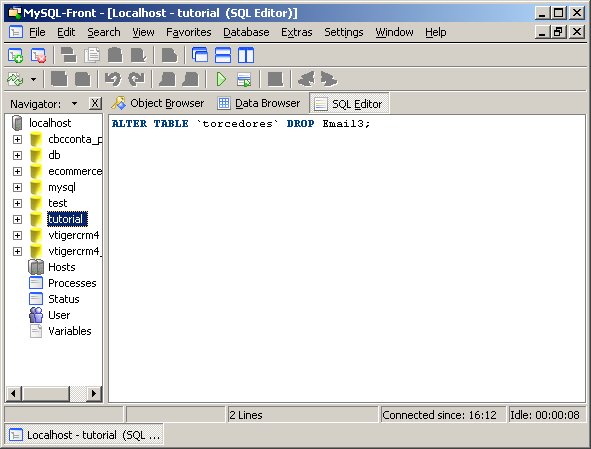This screenshot has width=591, height=449.
Task: Click the run-selection icon beside the play button
Action: pos(244,80)
